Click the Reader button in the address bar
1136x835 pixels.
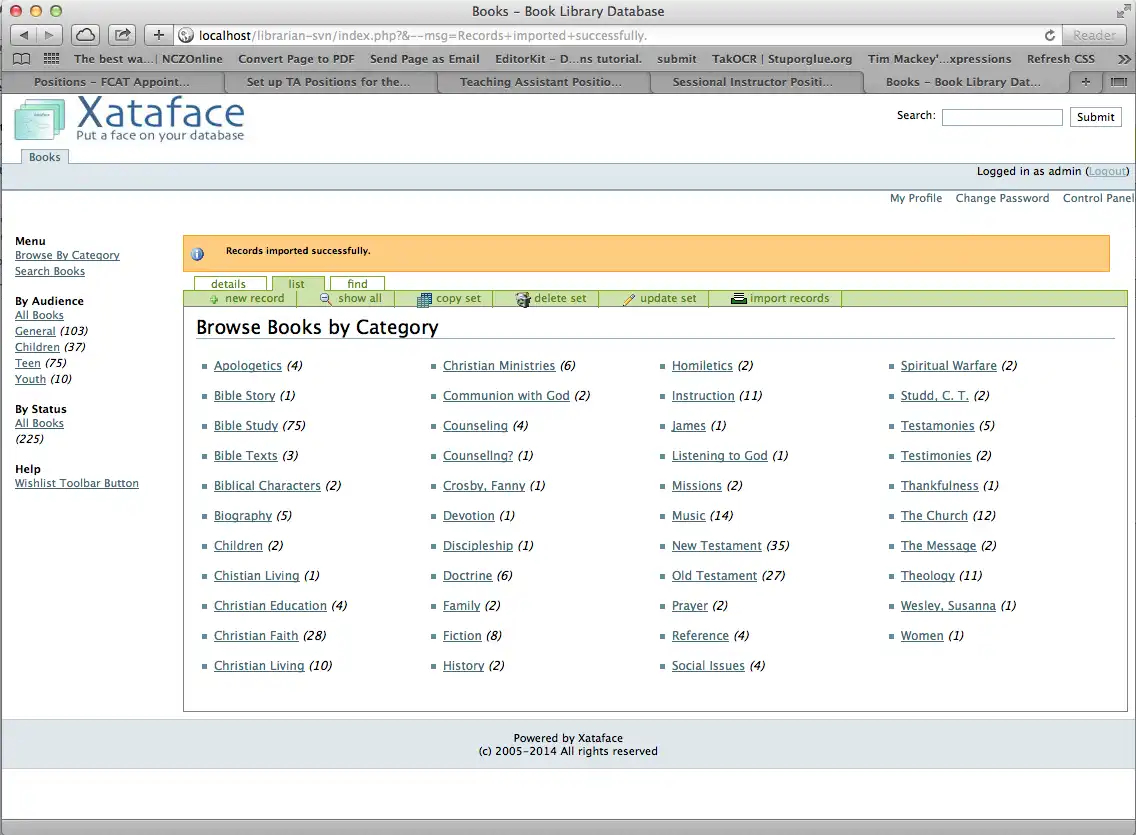pyautogui.click(x=1094, y=35)
